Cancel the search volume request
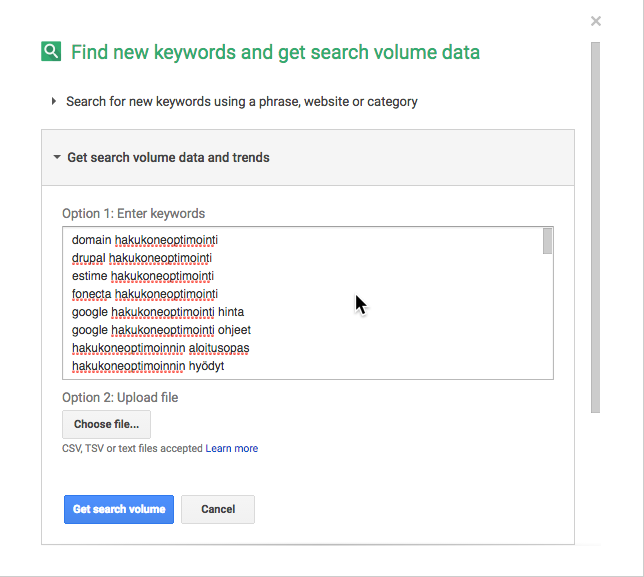The height and width of the screenshot is (577, 644). (218, 509)
